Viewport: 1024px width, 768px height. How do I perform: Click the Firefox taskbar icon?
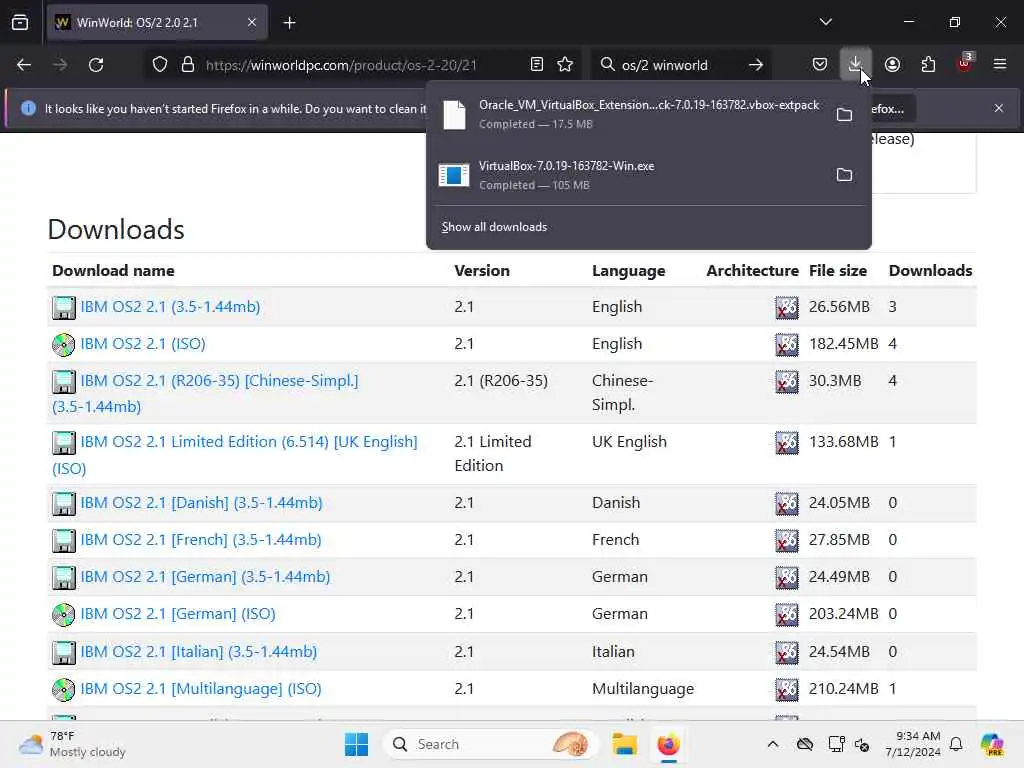pyautogui.click(x=668, y=744)
